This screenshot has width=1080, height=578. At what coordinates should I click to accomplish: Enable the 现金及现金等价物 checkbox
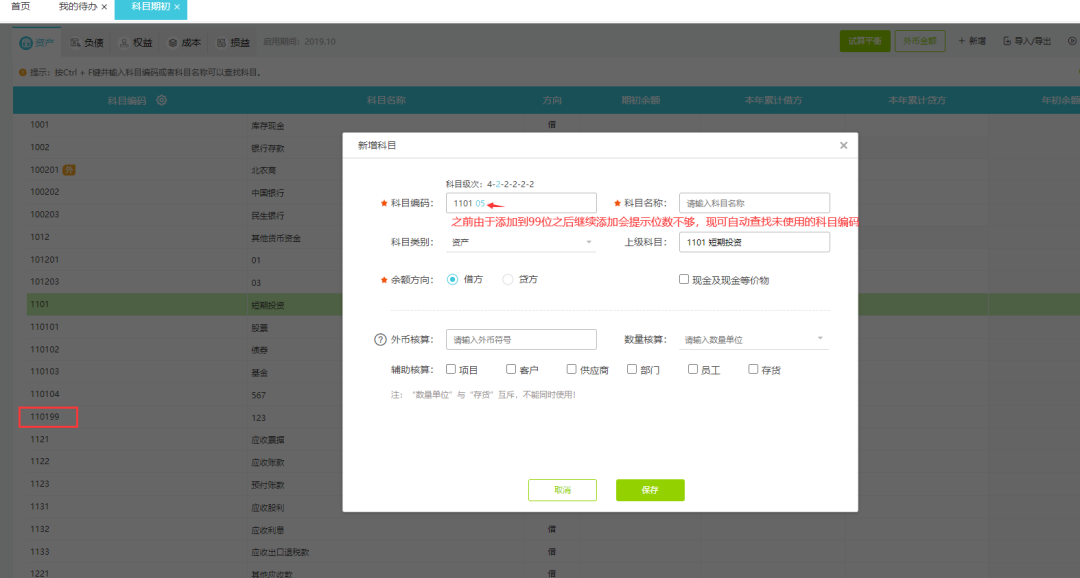pos(684,280)
